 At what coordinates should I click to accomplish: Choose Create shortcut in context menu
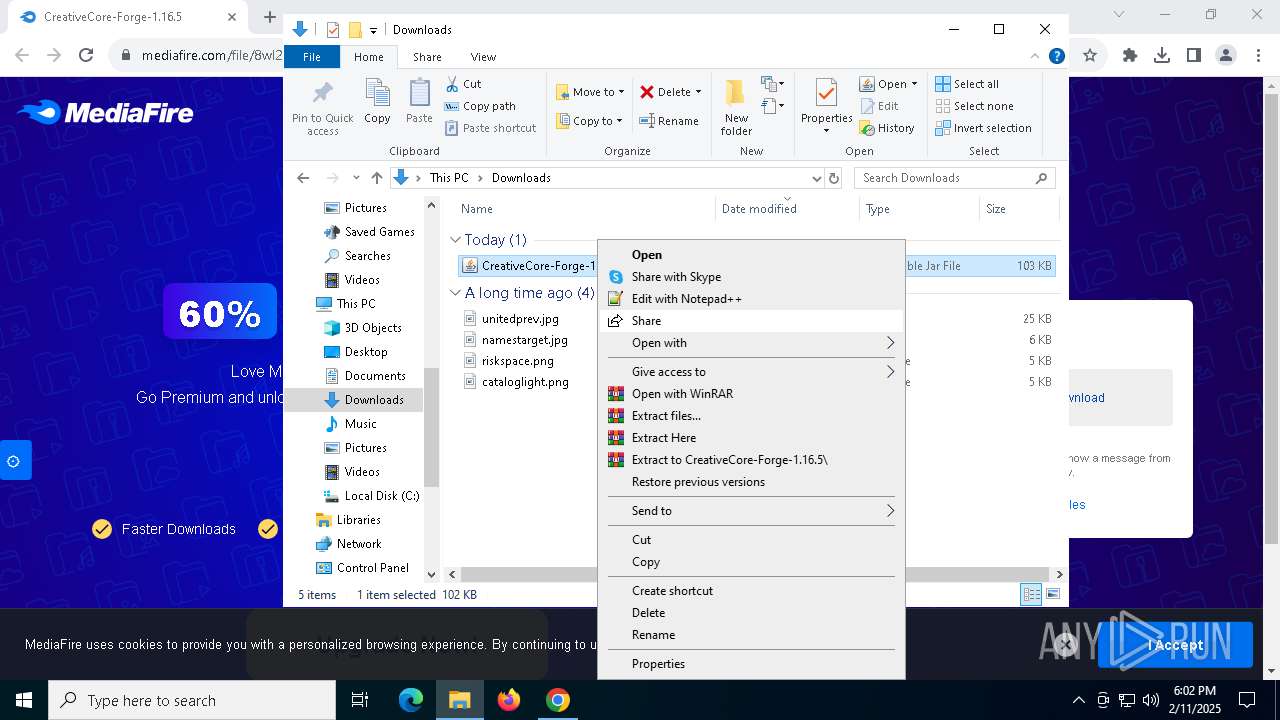(x=752, y=591)
